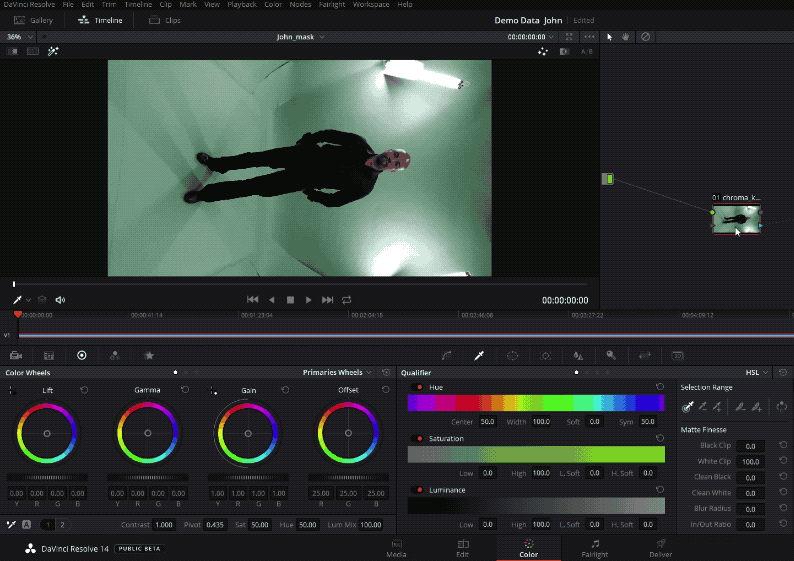Open the Camera Raw palette icon
The height and width of the screenshot is (561, 794).
point(16,355)
